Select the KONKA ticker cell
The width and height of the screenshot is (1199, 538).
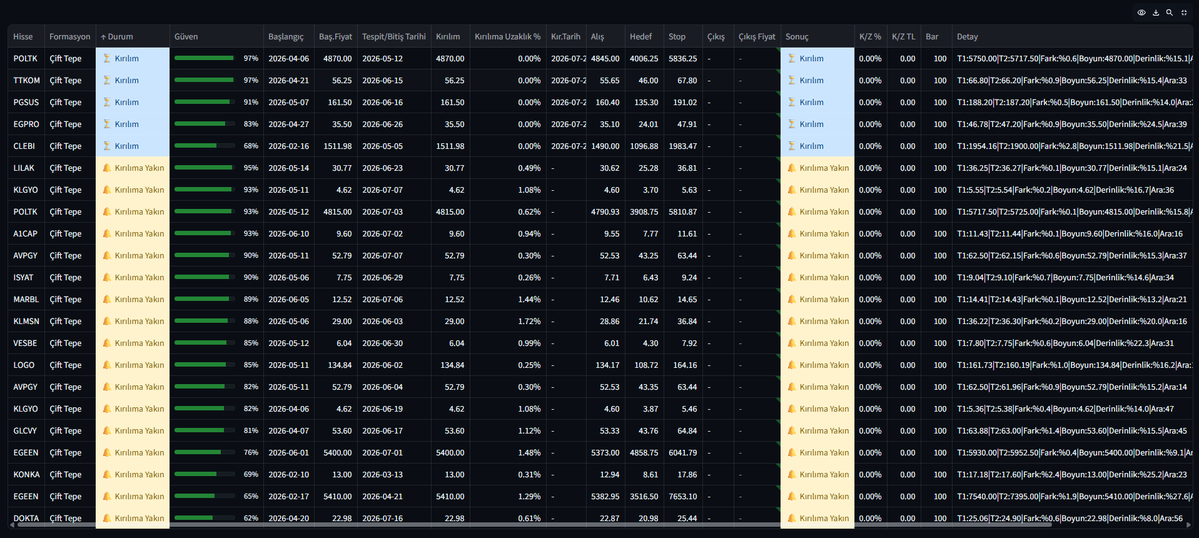click(26, 474)
